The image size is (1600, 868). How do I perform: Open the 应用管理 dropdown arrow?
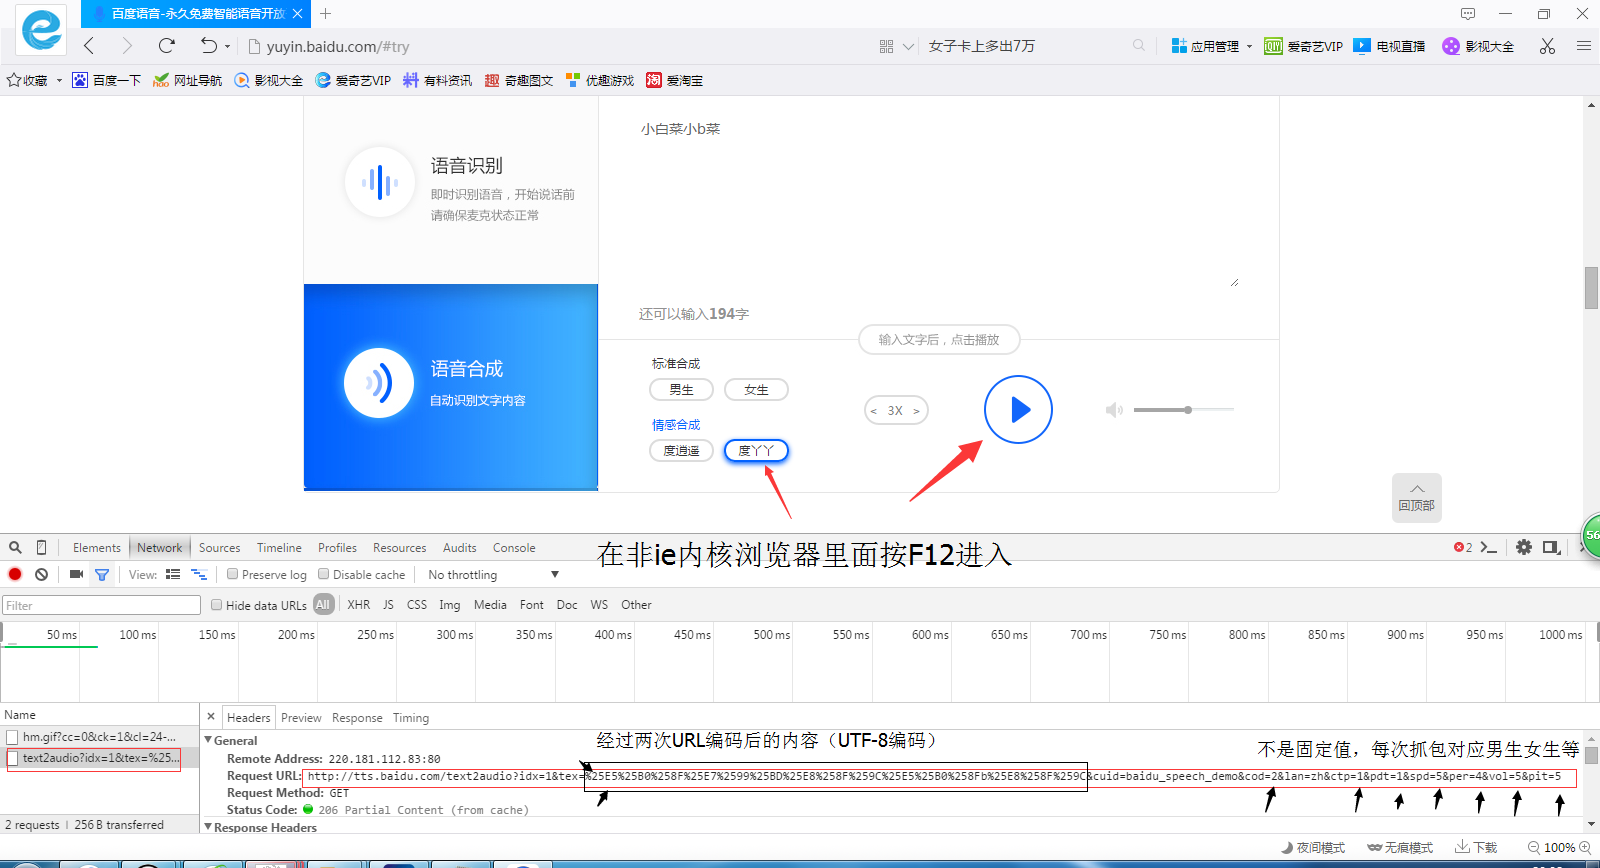[1249, 46]
